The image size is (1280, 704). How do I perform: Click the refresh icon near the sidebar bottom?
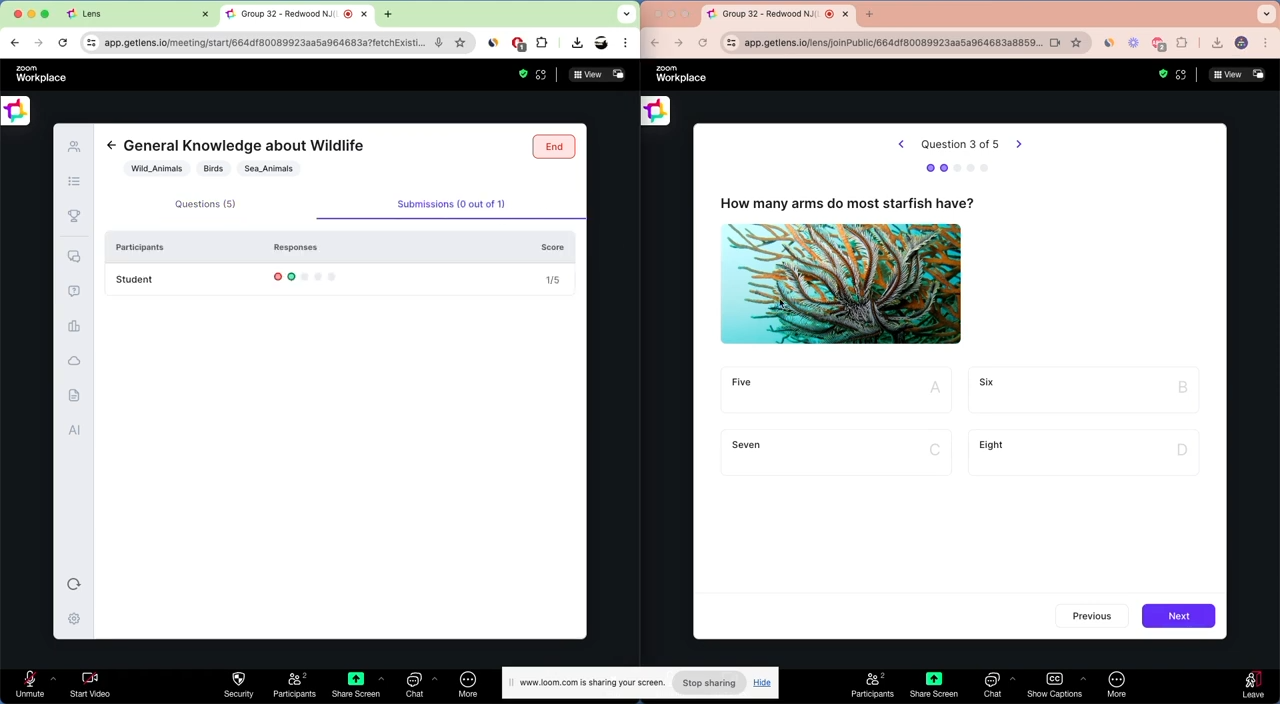(x=73, y=584)
